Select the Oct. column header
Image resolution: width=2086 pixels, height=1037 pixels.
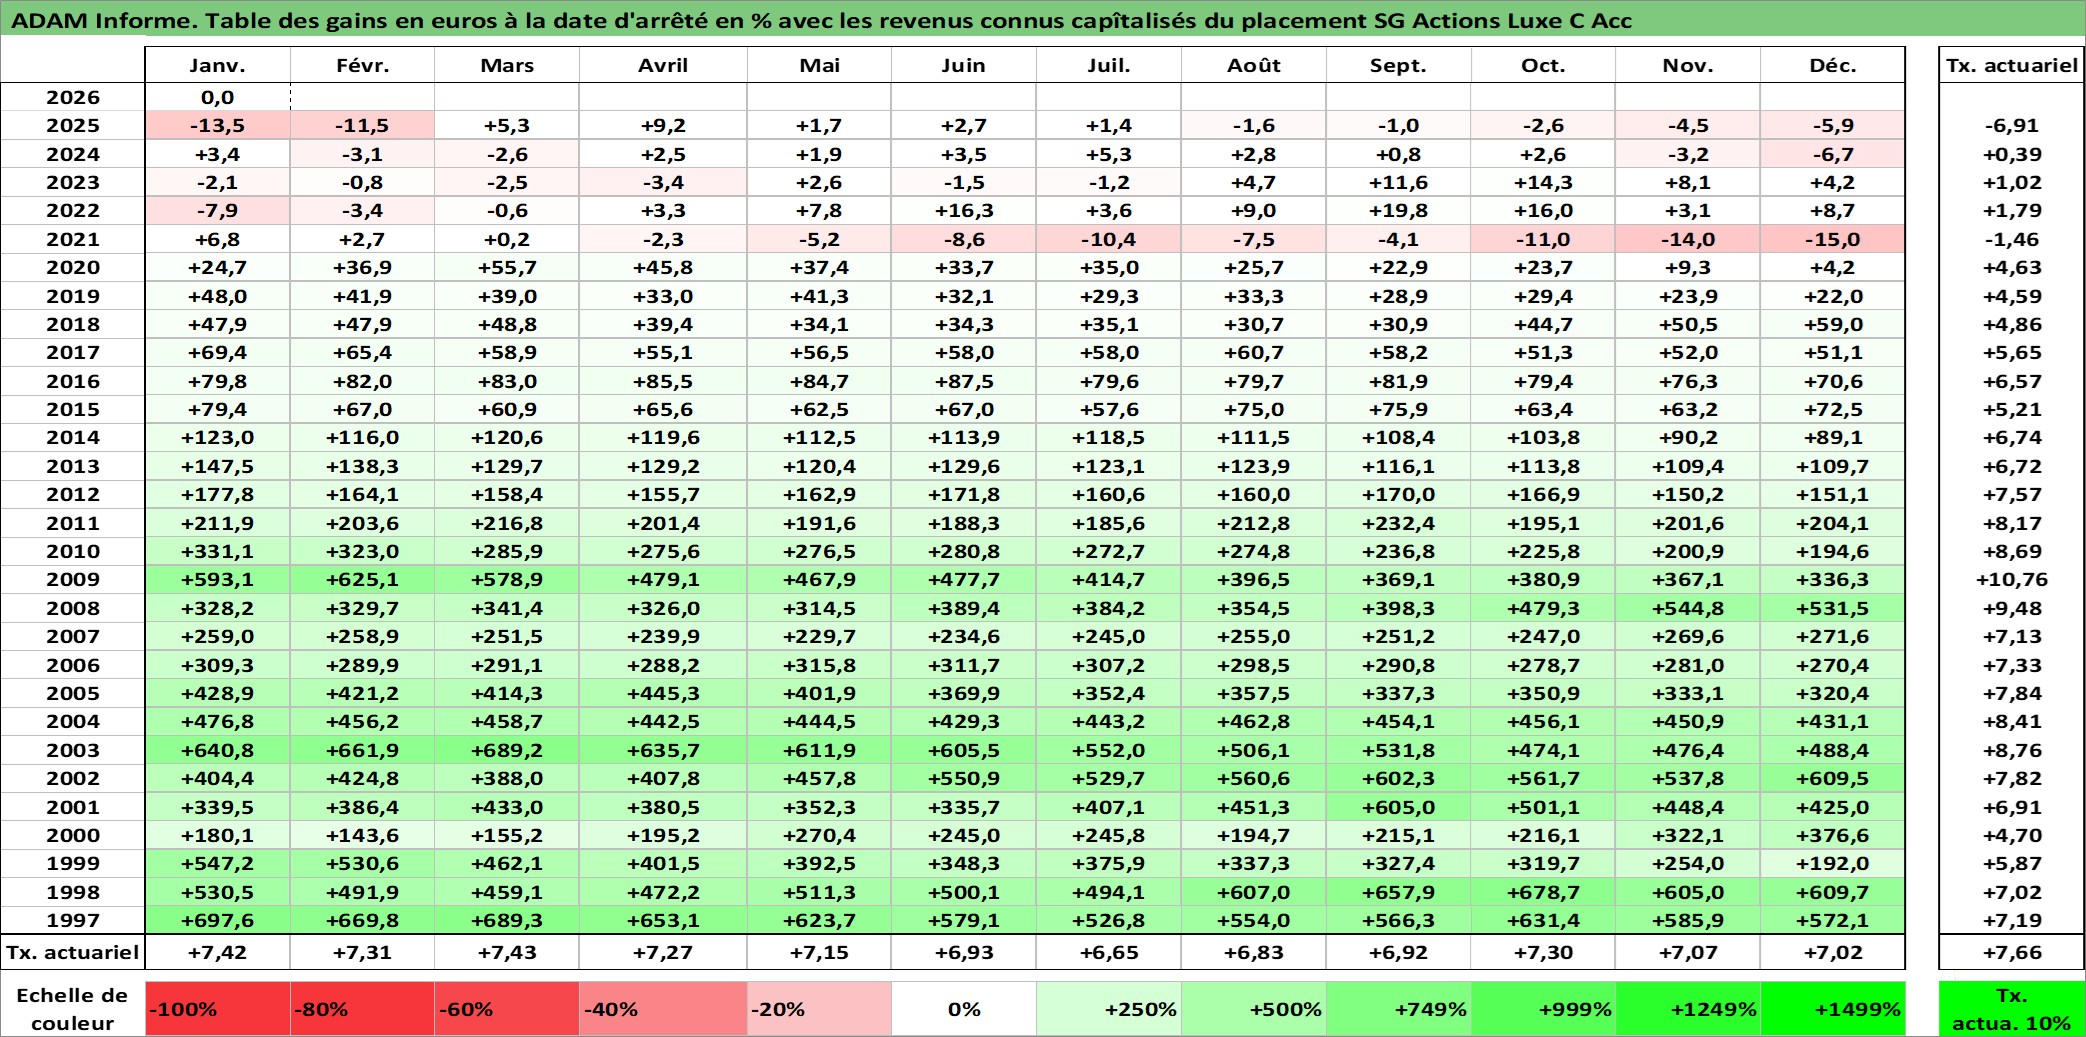pos(1543,65)
